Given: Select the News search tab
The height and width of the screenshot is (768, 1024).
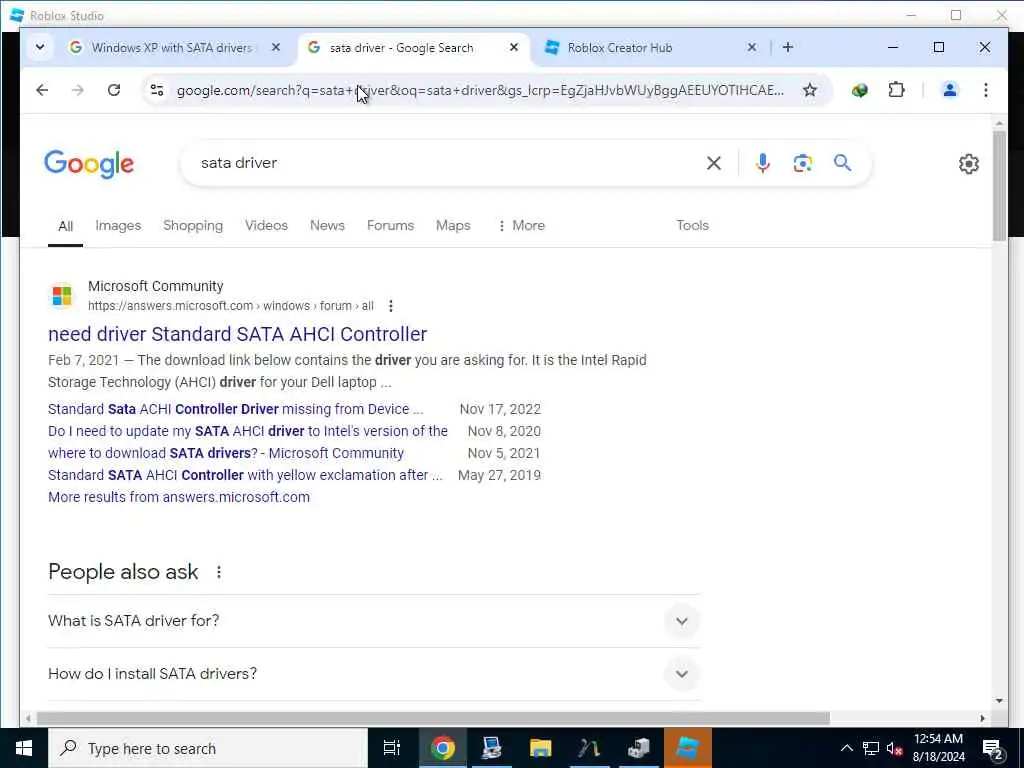Looking at the screenshot, I should tap(327, 225).
